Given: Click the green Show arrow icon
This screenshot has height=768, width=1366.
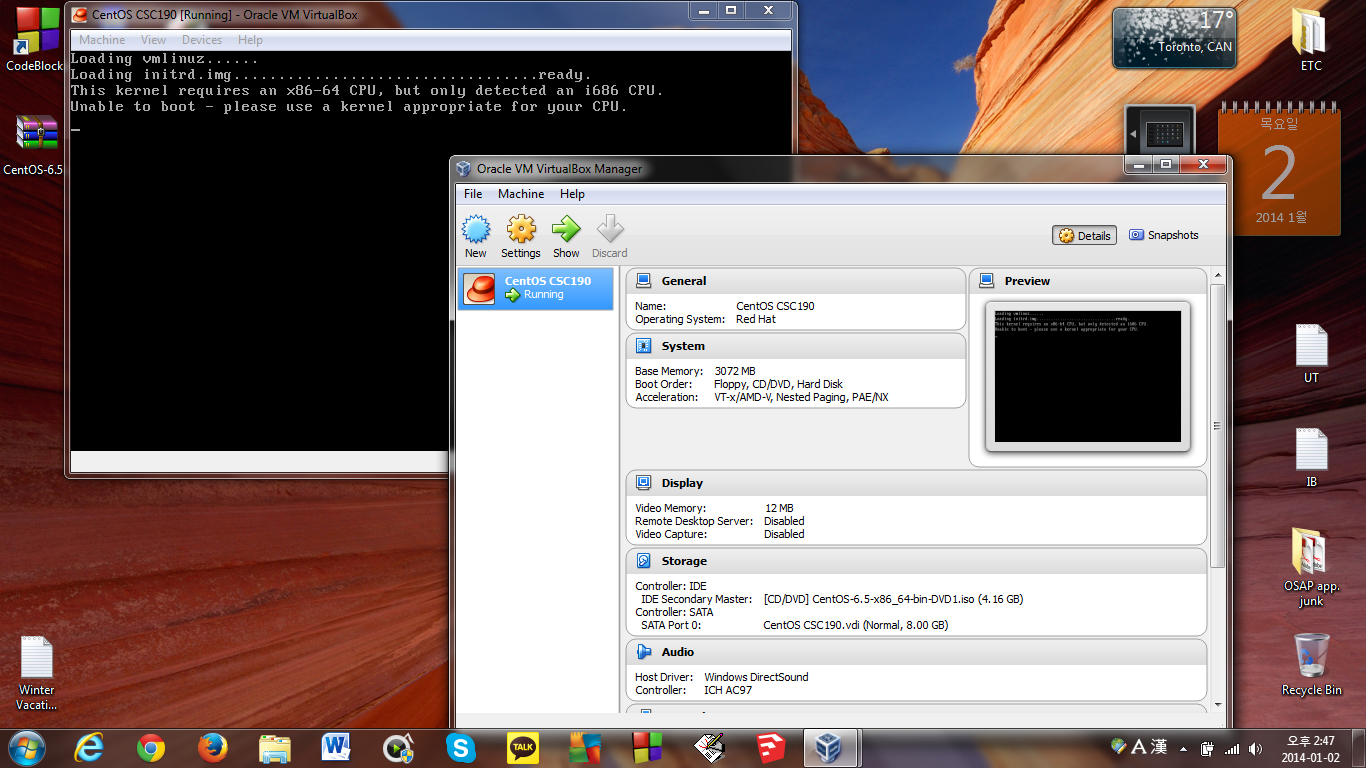Looking at the screenshot, I should tap(566, 230).
